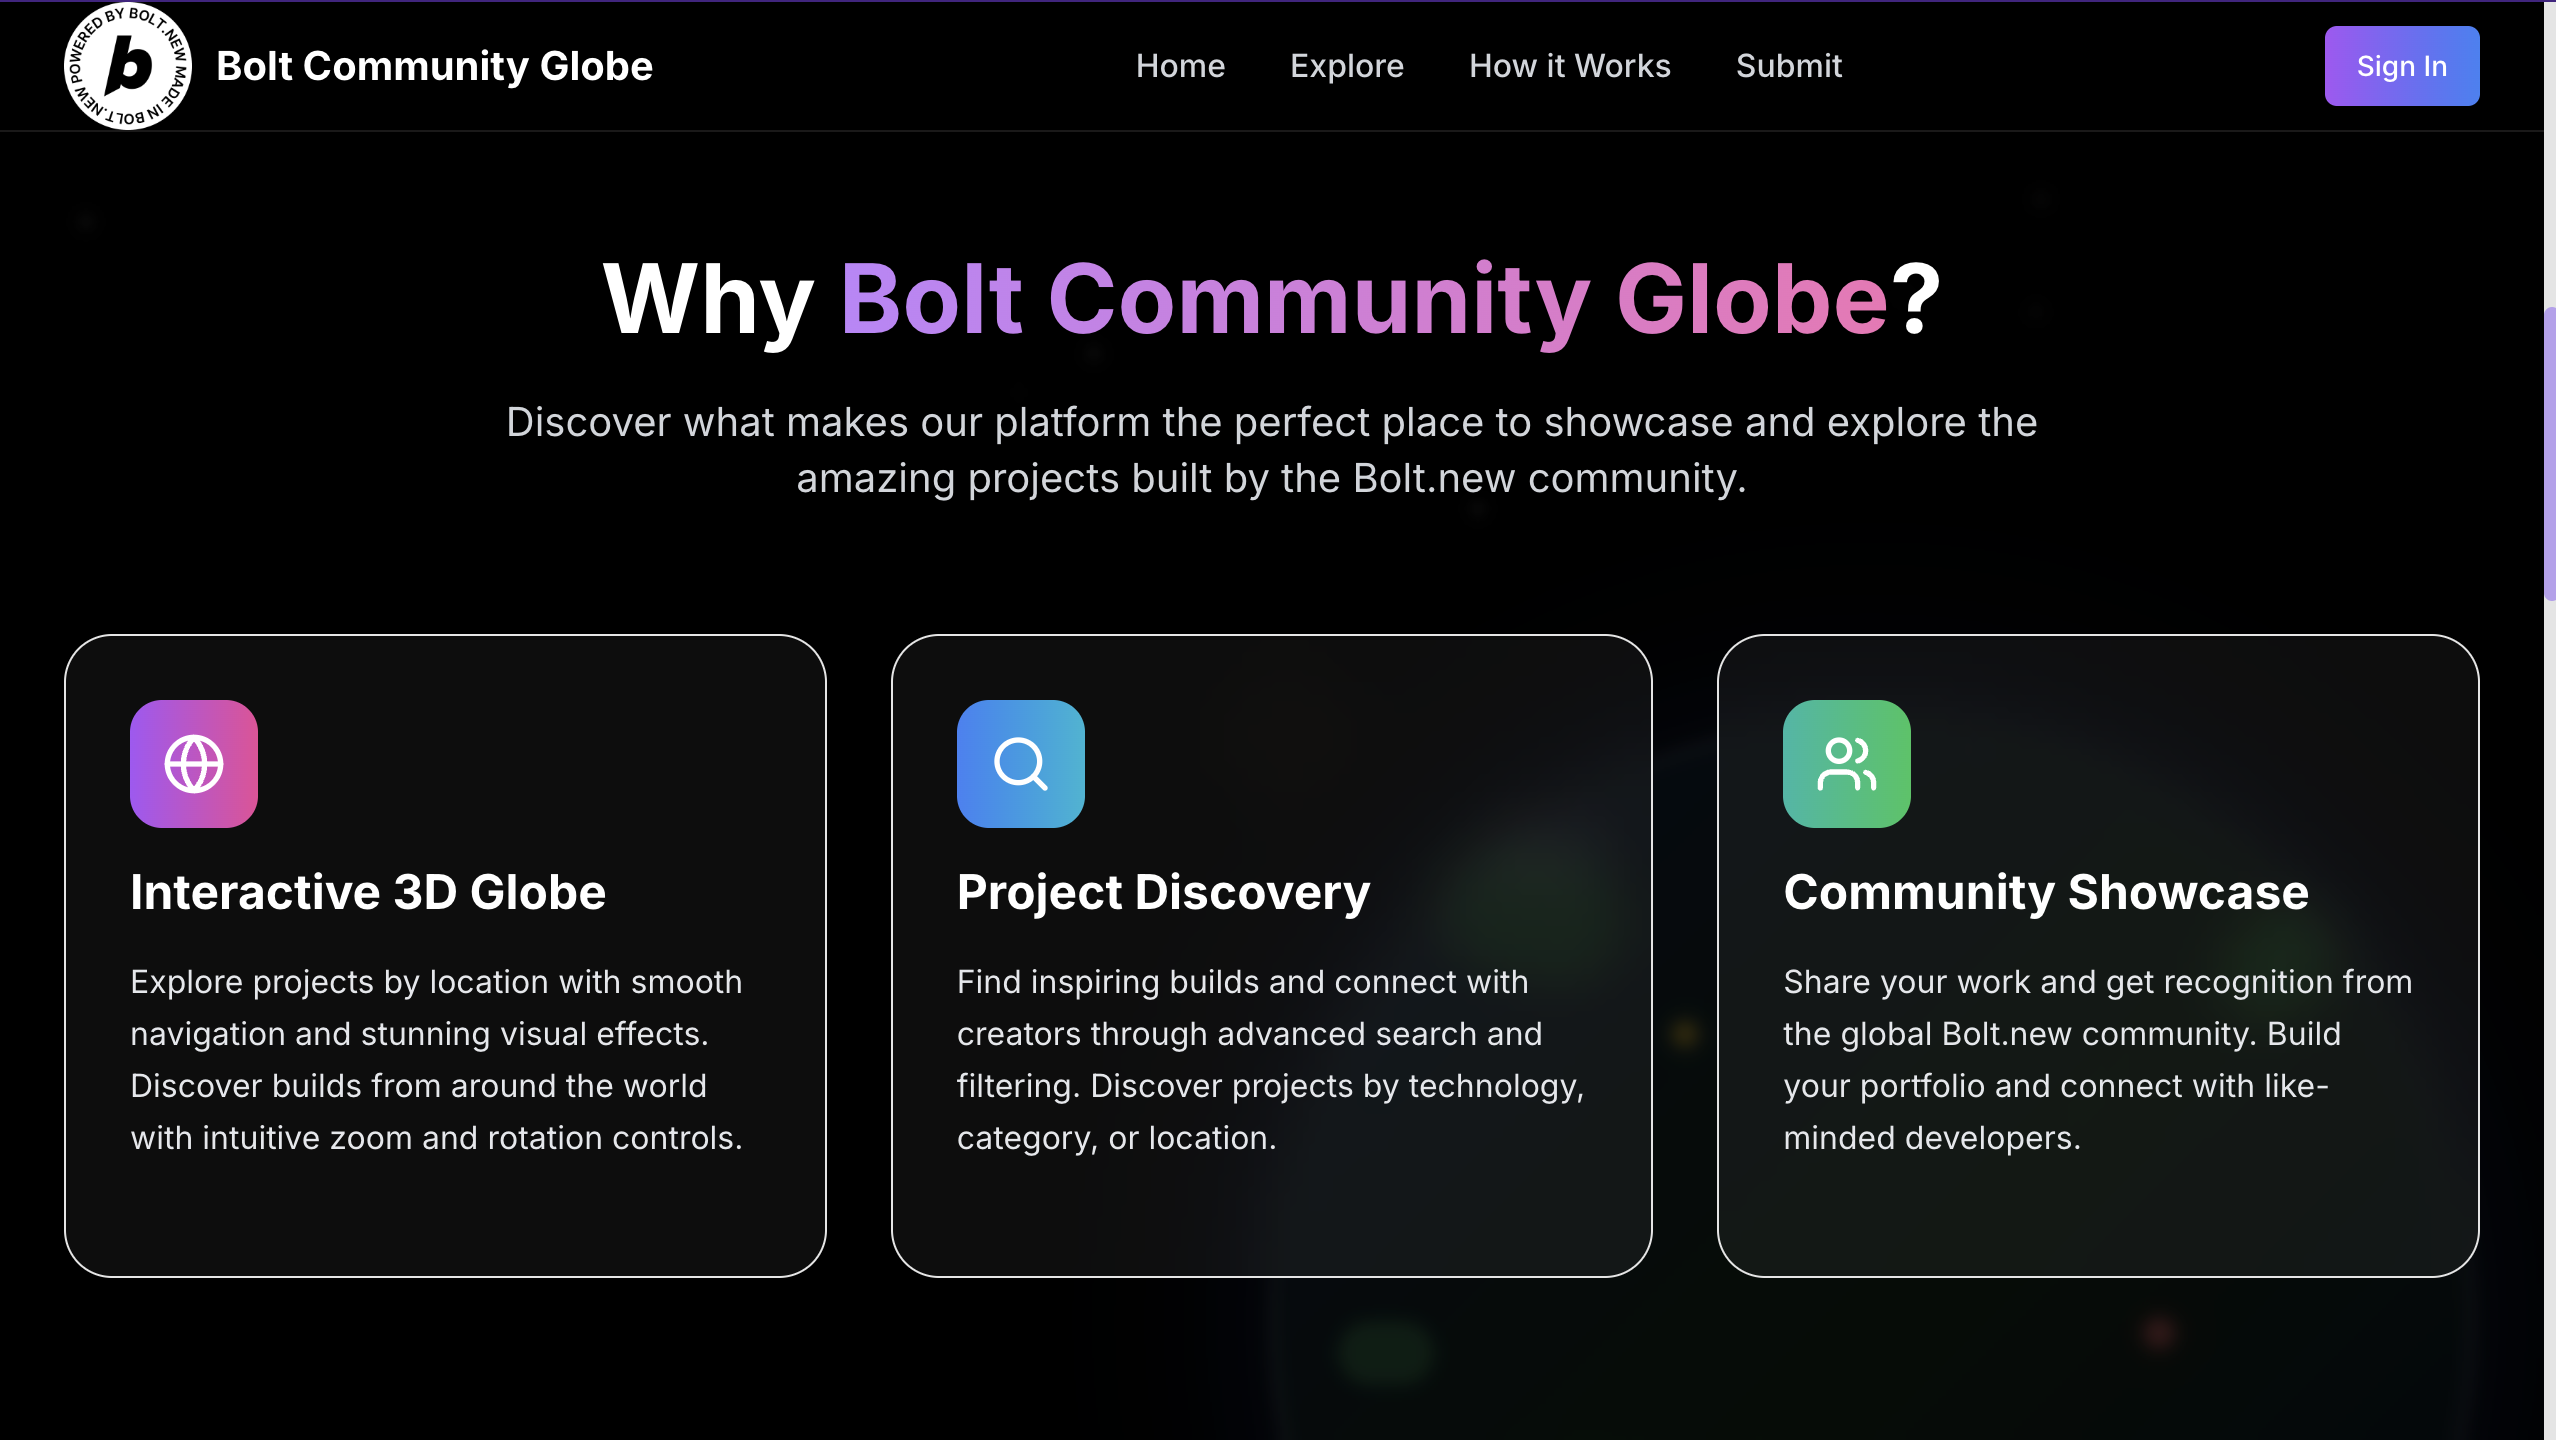Select the Project Discovery card heading
The width and height of the screenshot is (2556, 1440).
(1163, 892)
